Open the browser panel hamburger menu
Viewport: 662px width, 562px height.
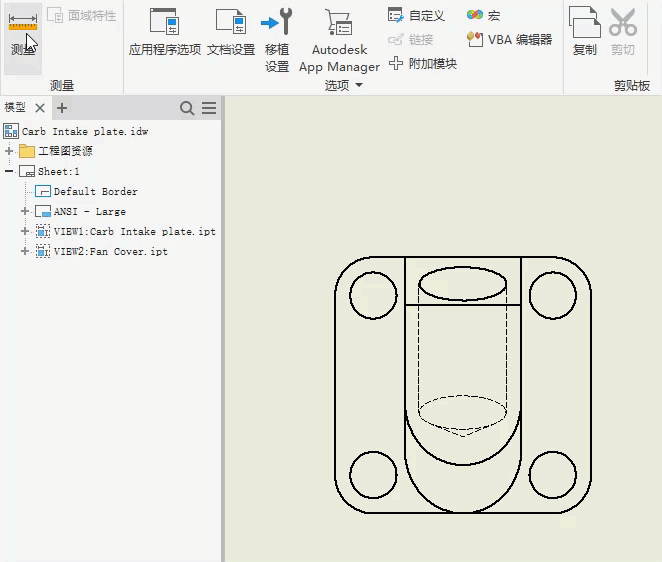pos(209,108)
